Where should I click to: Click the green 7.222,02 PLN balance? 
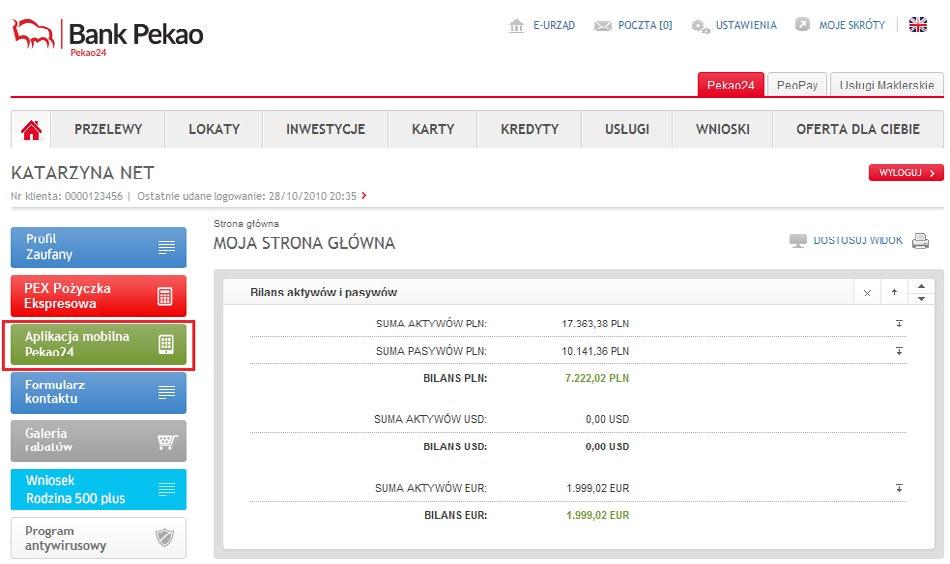click(597, 378)
